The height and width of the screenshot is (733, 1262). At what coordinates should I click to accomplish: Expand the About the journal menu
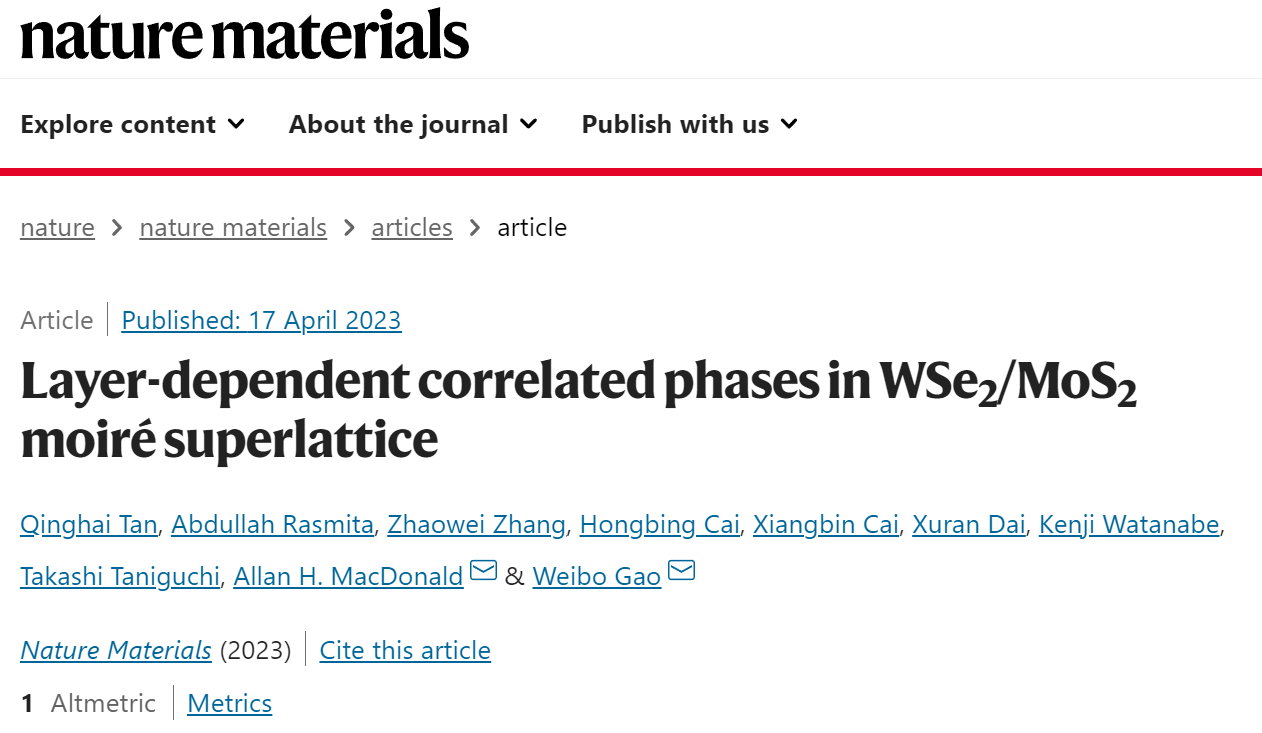pos(414,125)
